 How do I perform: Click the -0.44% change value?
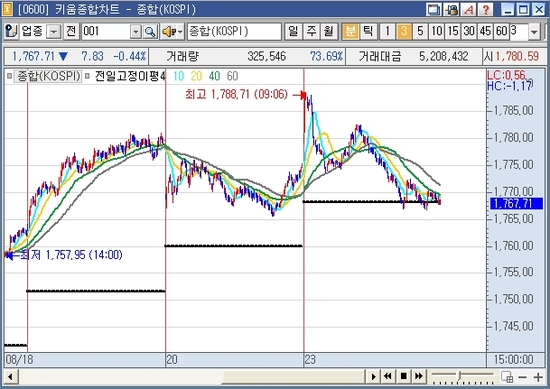click(x=129, y=56)
